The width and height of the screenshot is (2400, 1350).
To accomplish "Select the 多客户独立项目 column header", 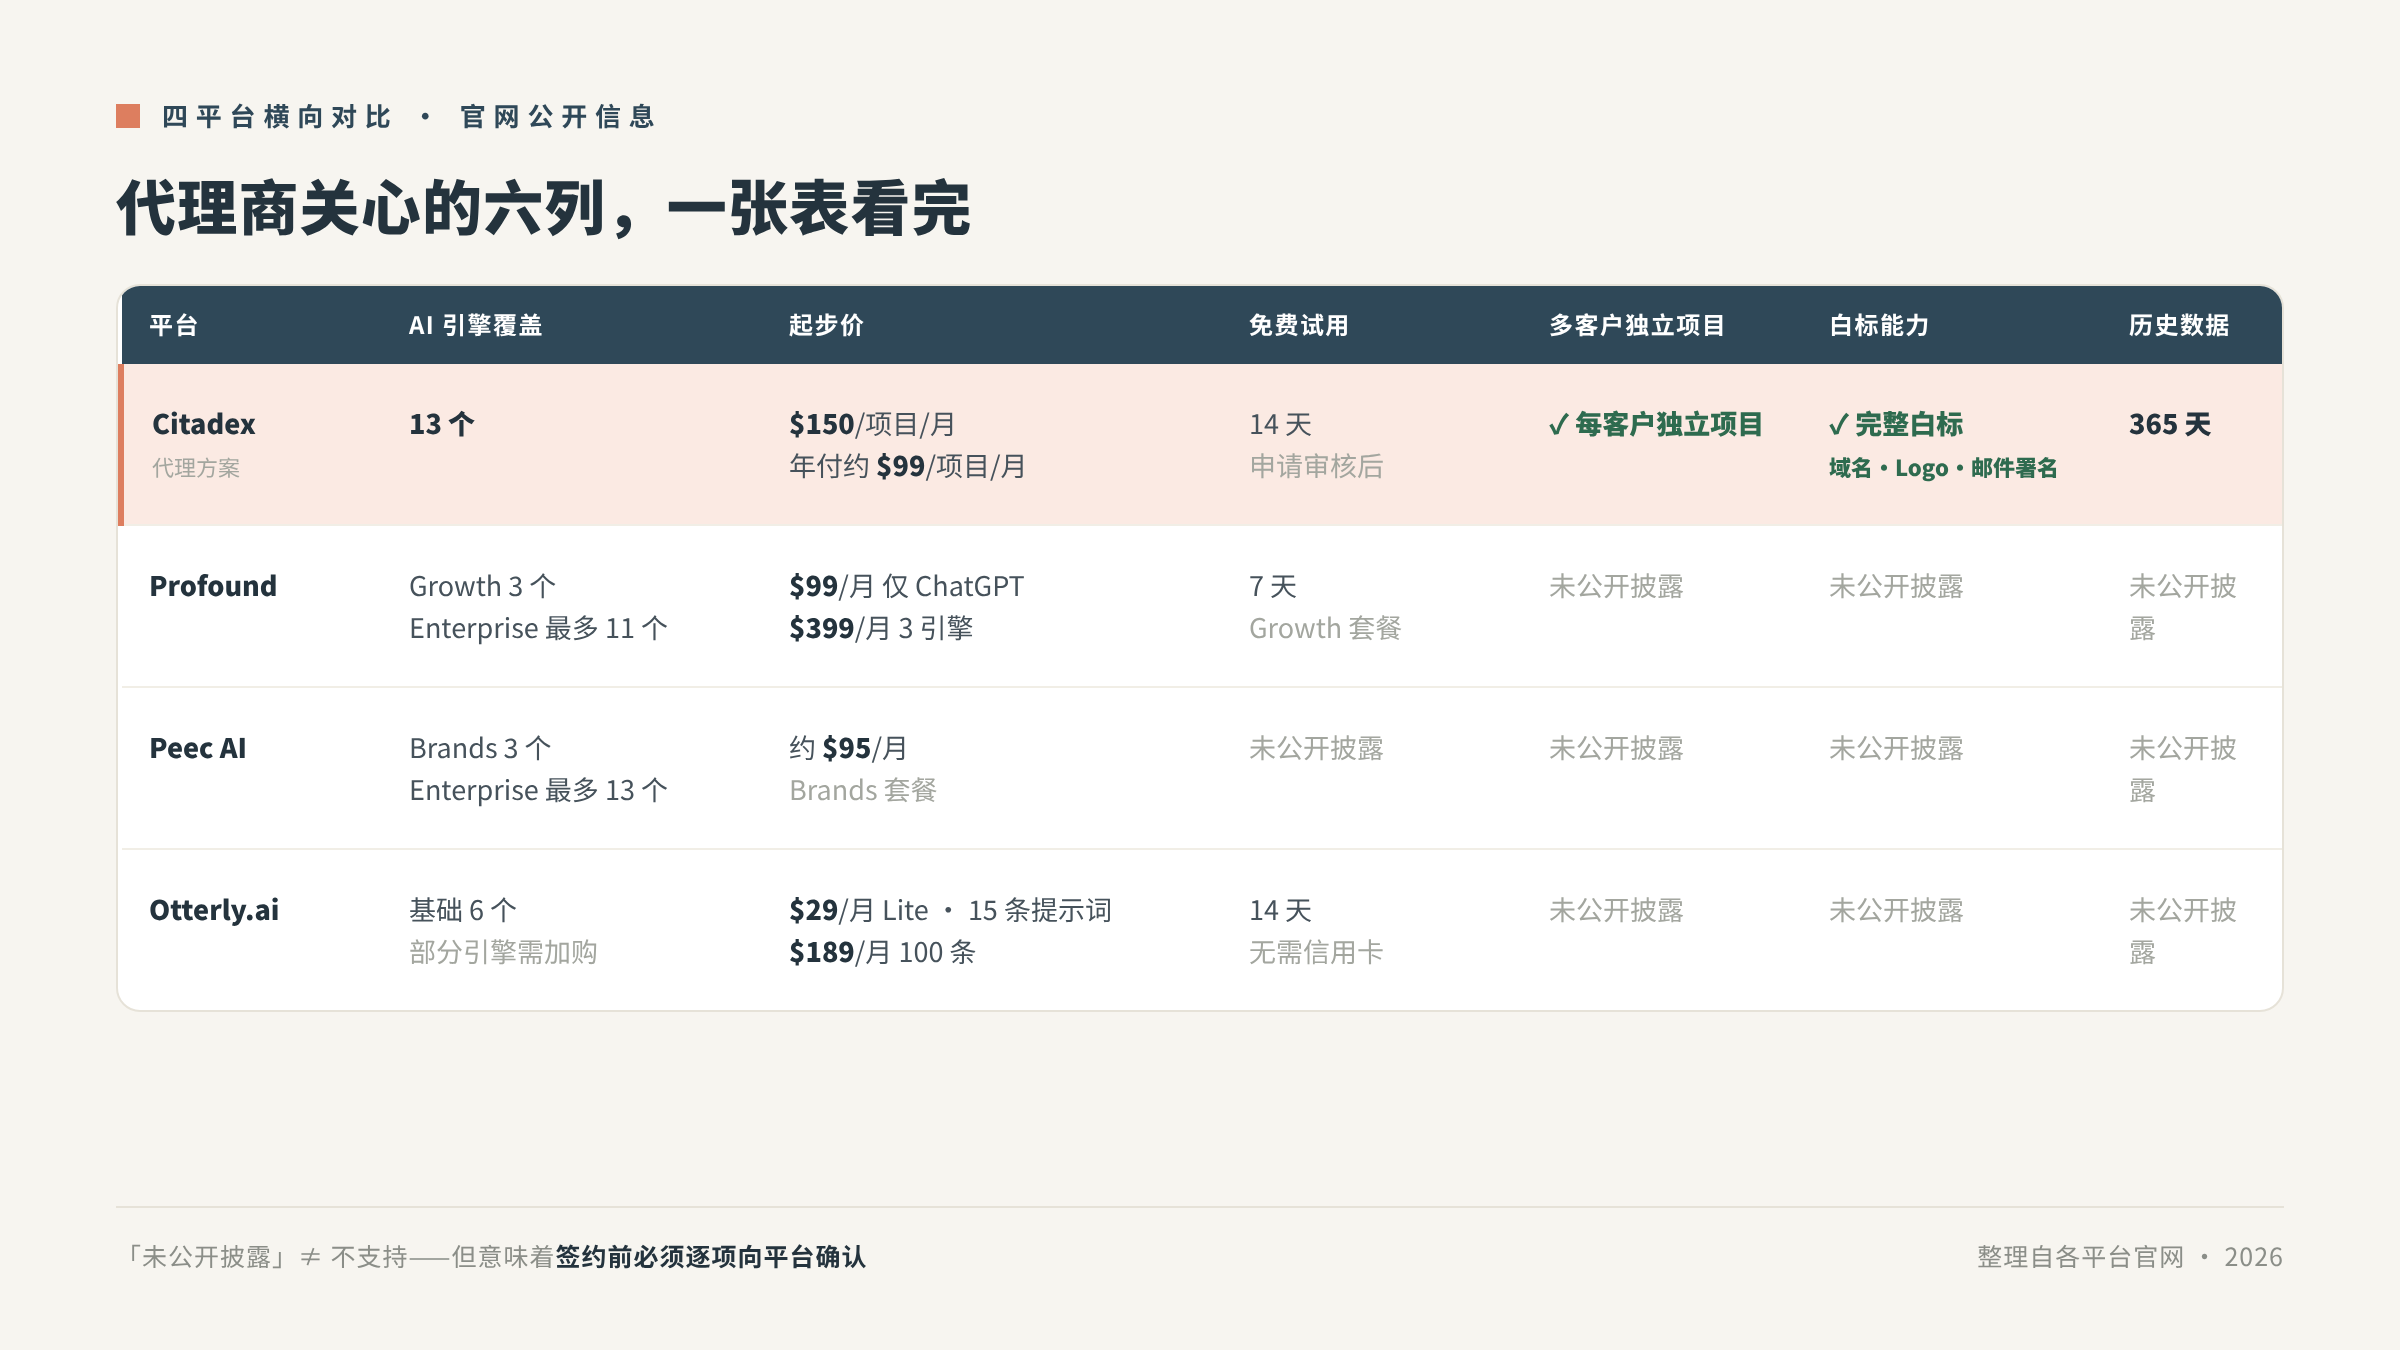I will [1637, 325].
